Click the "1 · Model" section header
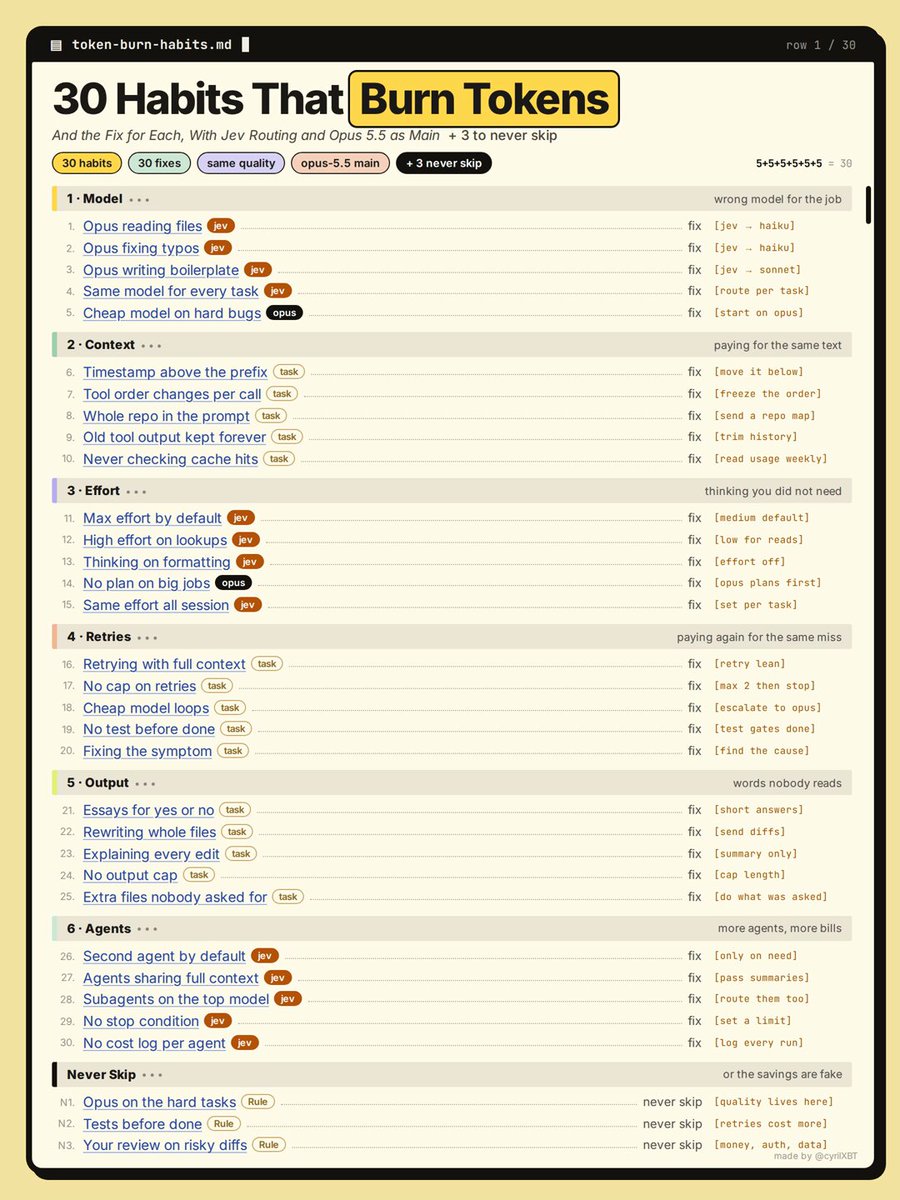Image resolution: width=900 pixels, height=1200 pixels. tap(452, 199)
